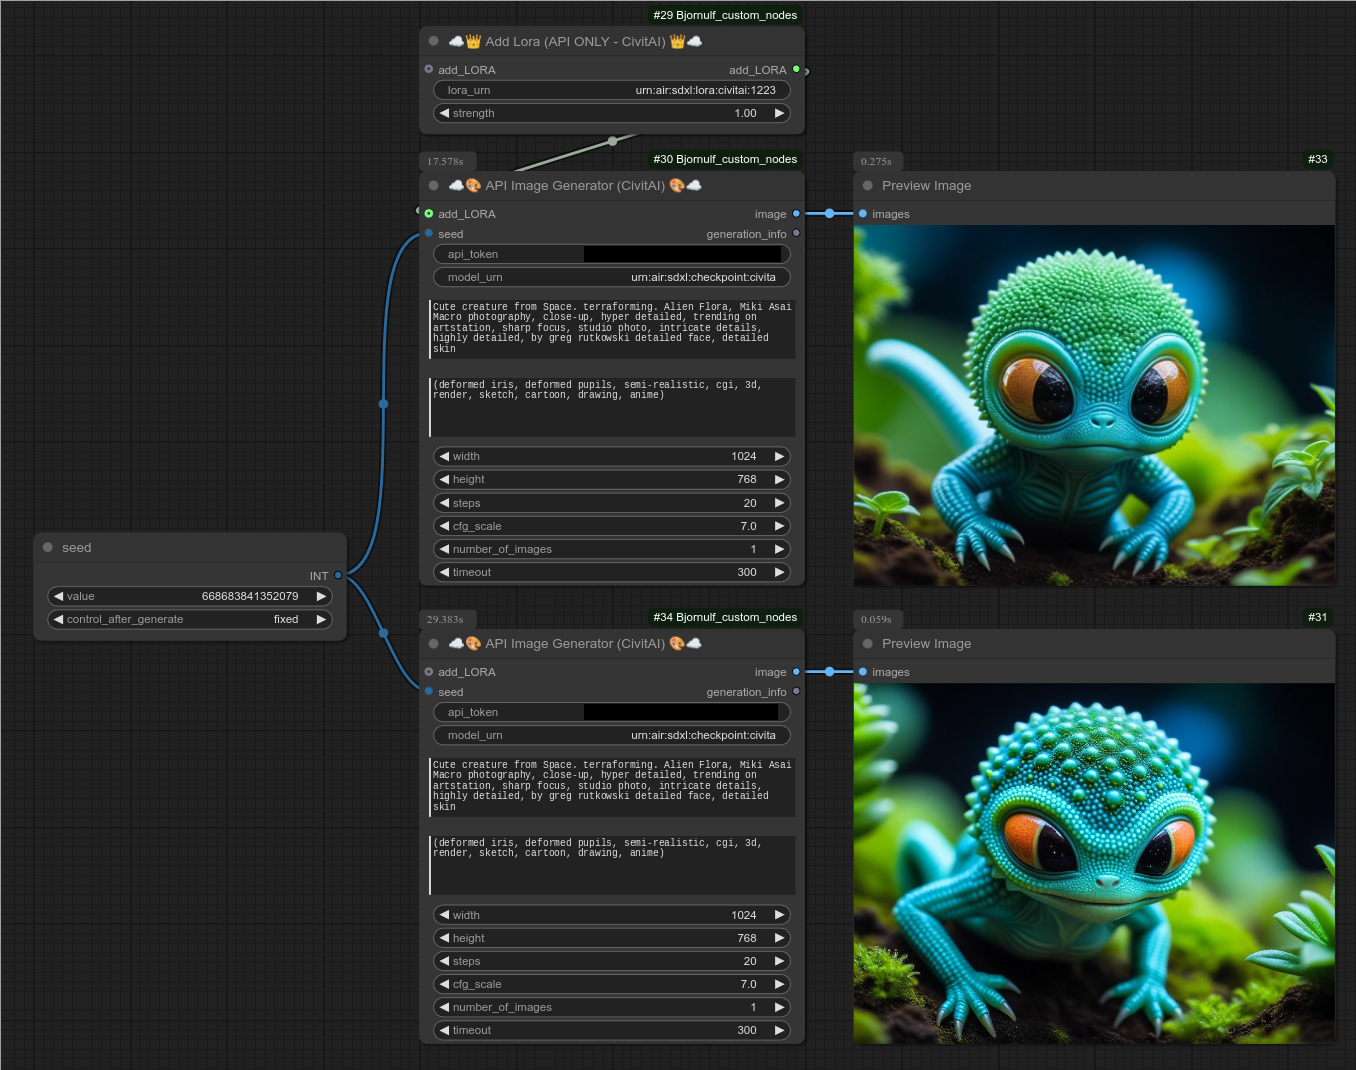Click the collapse dot on the seed node
This screenshot has width=1356, height=1070.
48,548
